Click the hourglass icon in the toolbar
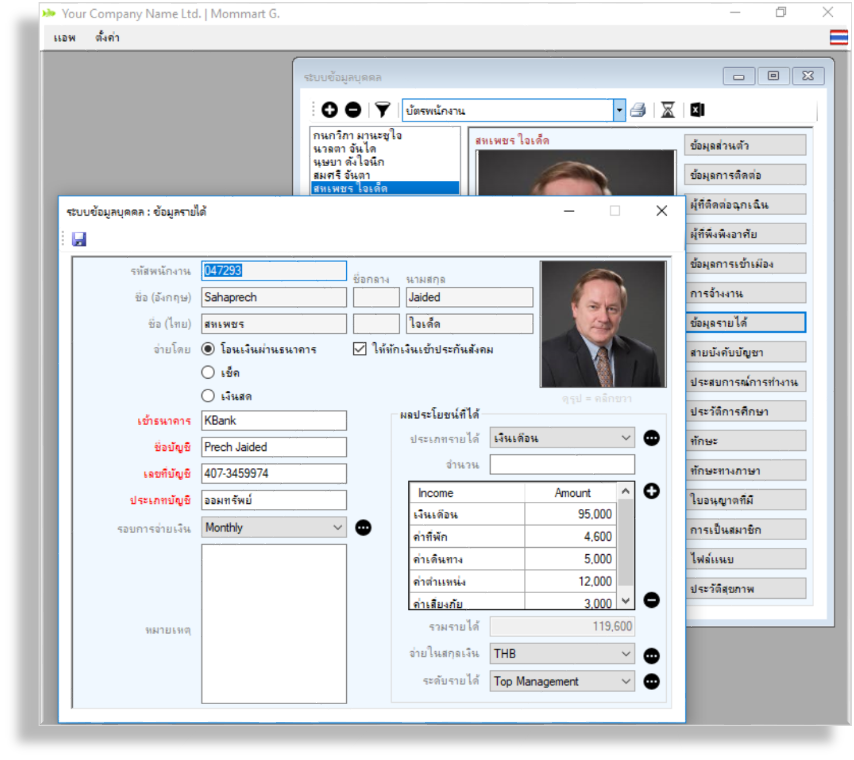Screen dimensions: 854x760 coord(667,110)
